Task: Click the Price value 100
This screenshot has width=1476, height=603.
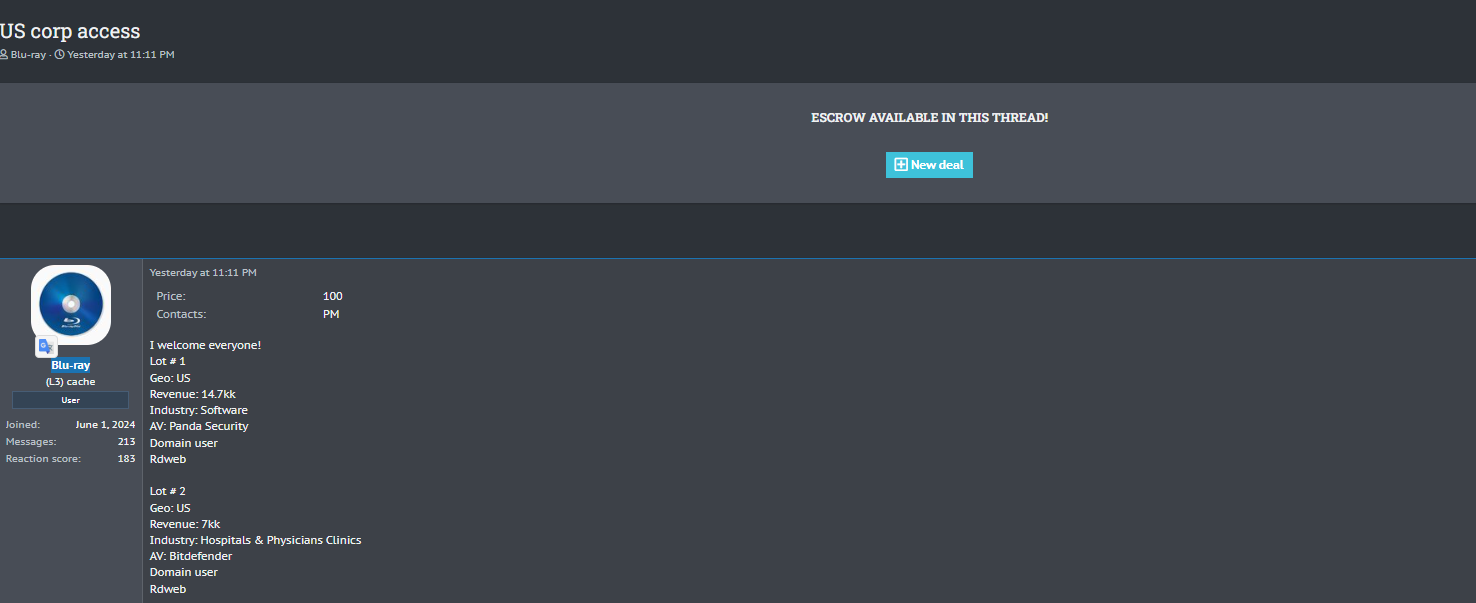Action: tap(332, 296)
